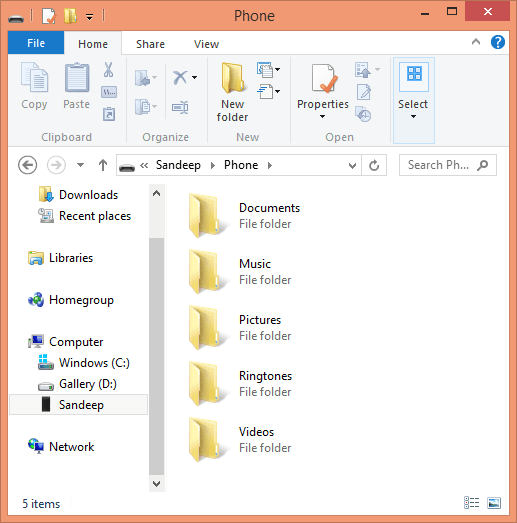Switch to the View tab

(x=206, y=44)
